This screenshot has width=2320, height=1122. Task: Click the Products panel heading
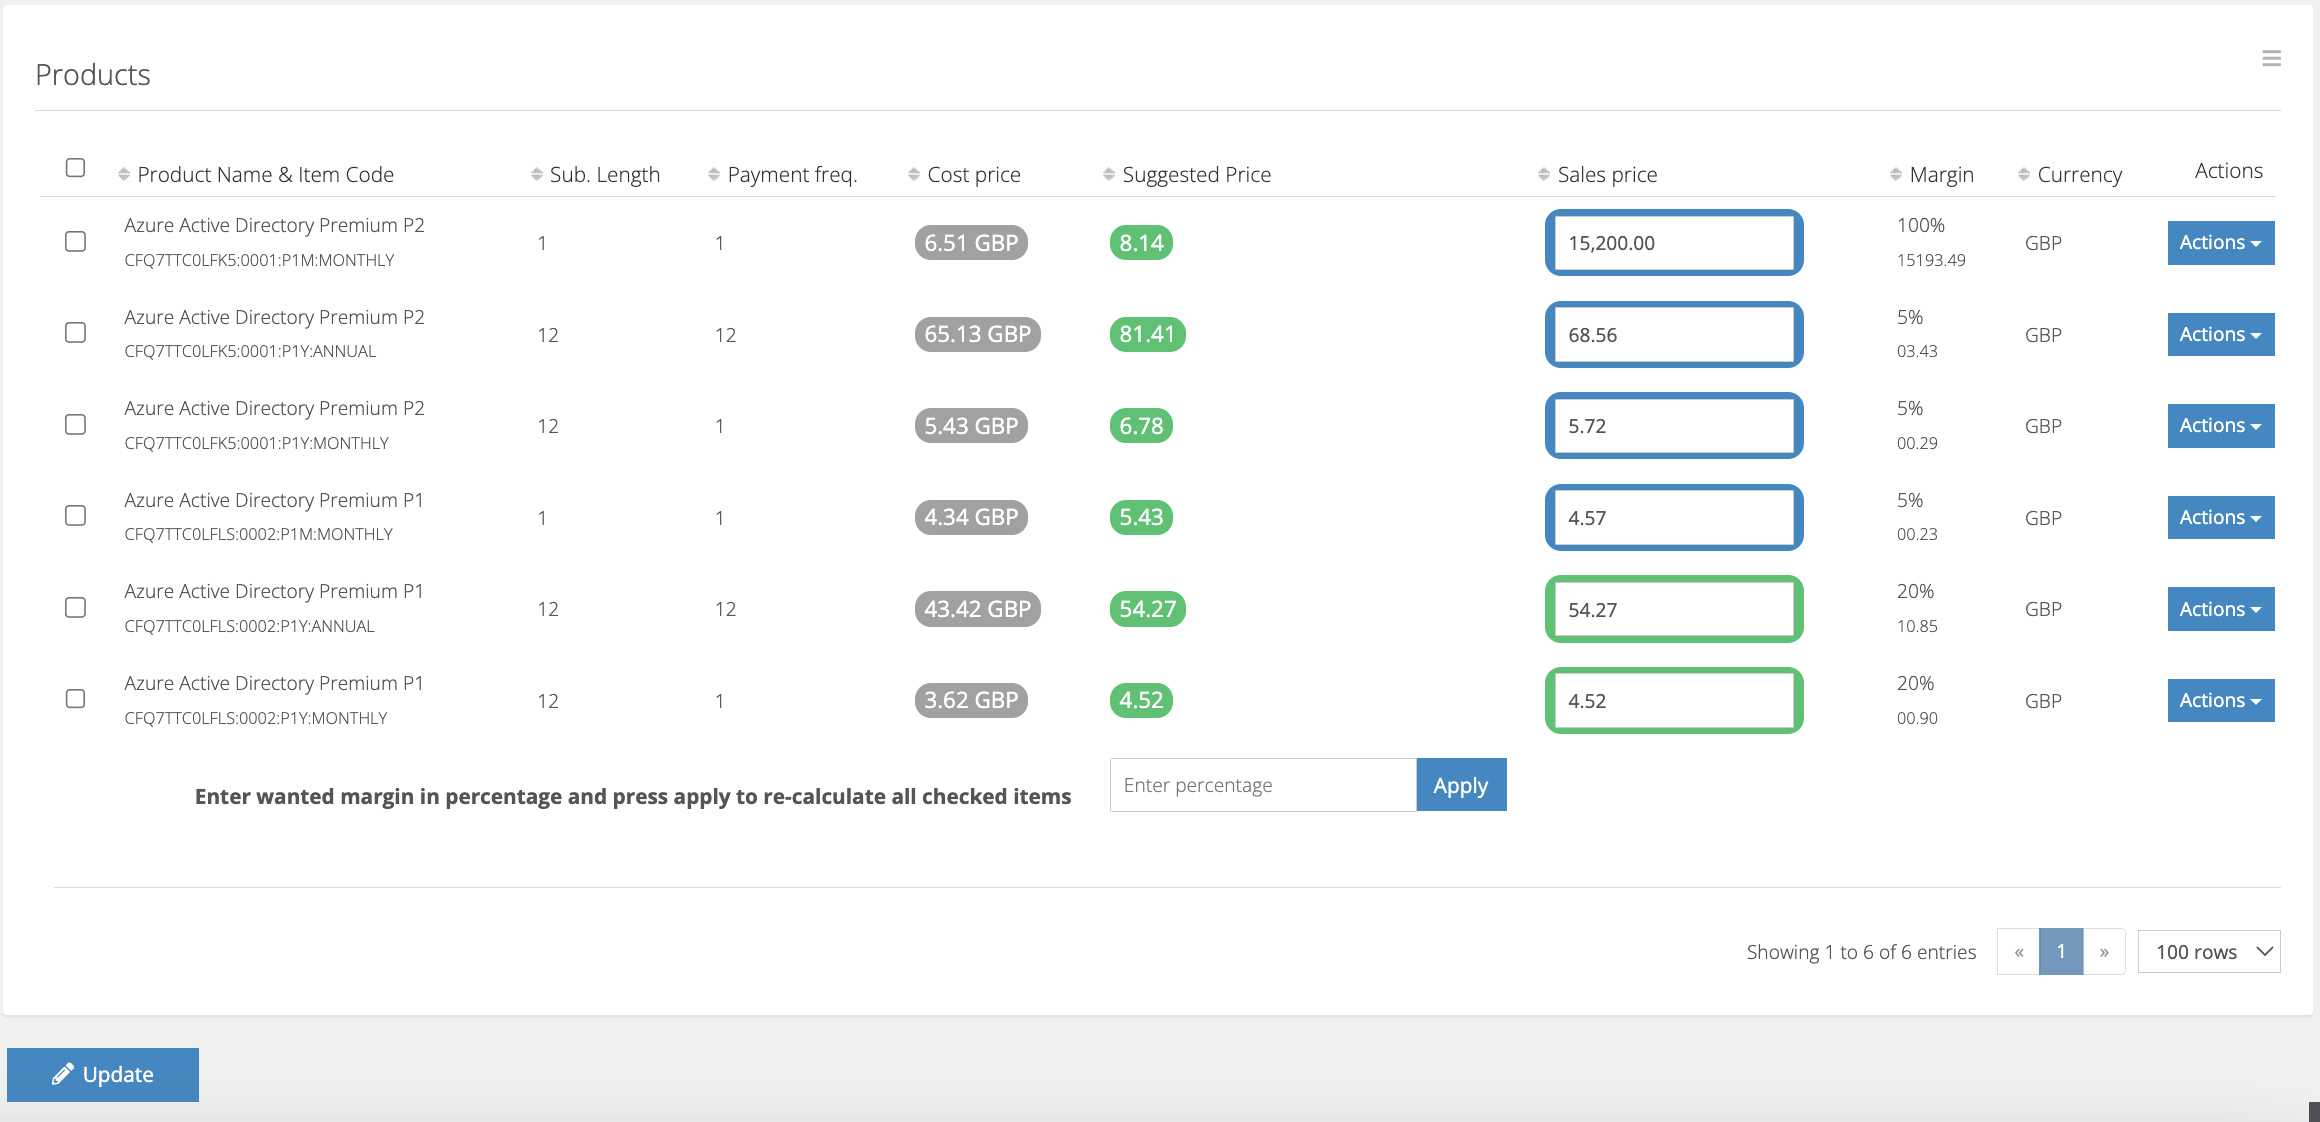(x=93, y=75)
